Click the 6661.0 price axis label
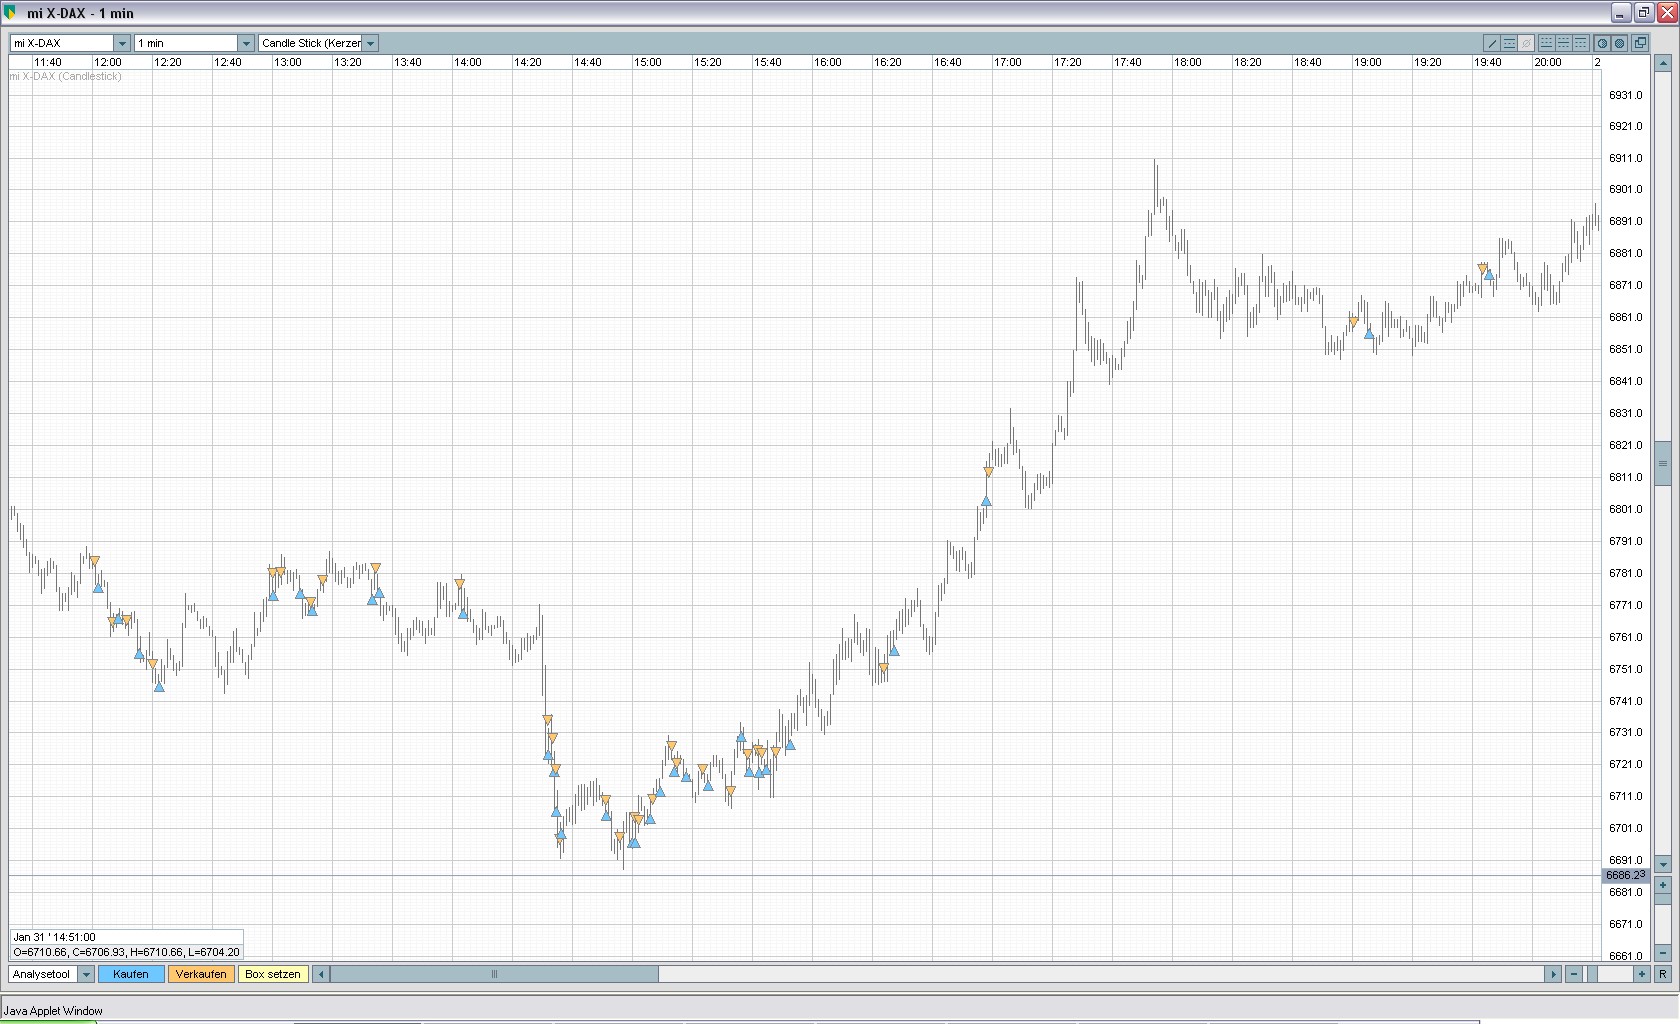This screenshot has height=1024, width=1680. click(x=1625, y=955)
